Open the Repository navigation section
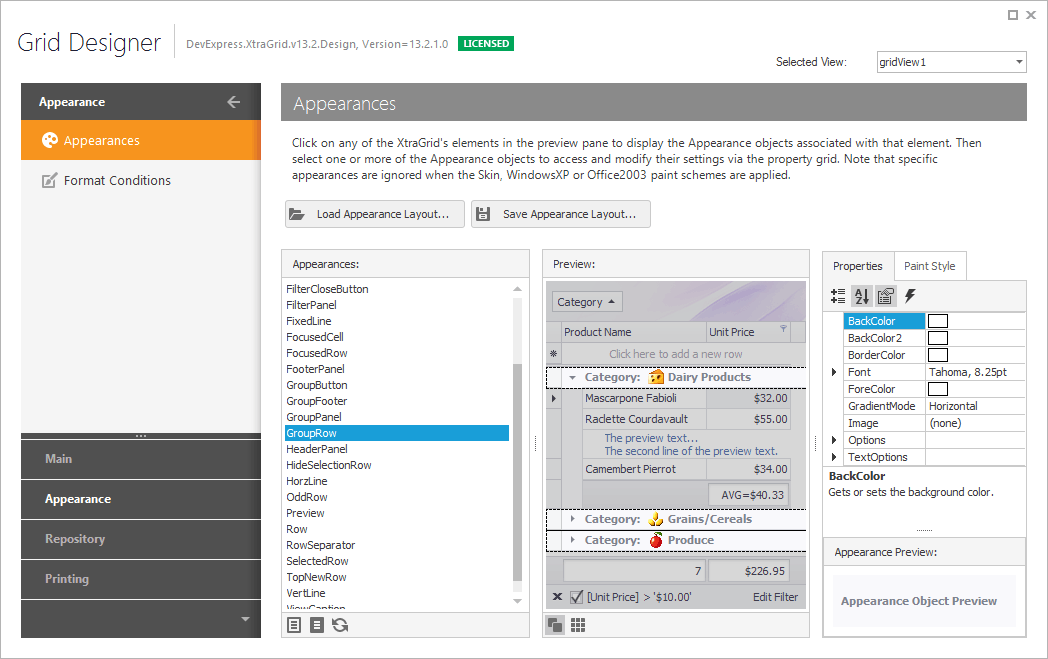 click(141, 539)
